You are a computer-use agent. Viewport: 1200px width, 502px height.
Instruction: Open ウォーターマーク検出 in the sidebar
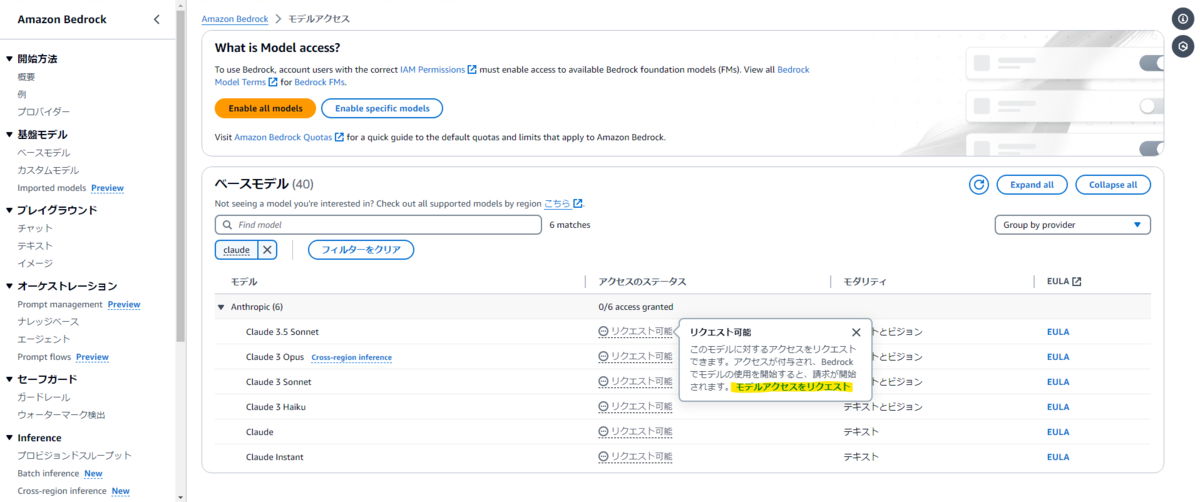pyautogui.click(x=61, y=415)
